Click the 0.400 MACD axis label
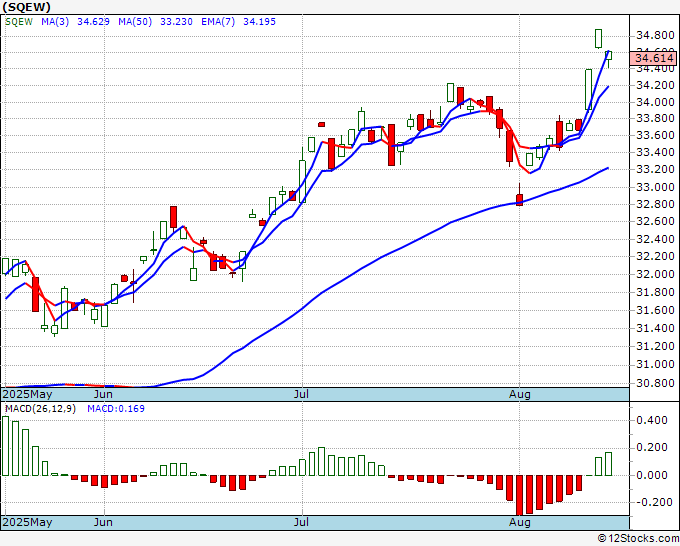 (x=651, y=420)
